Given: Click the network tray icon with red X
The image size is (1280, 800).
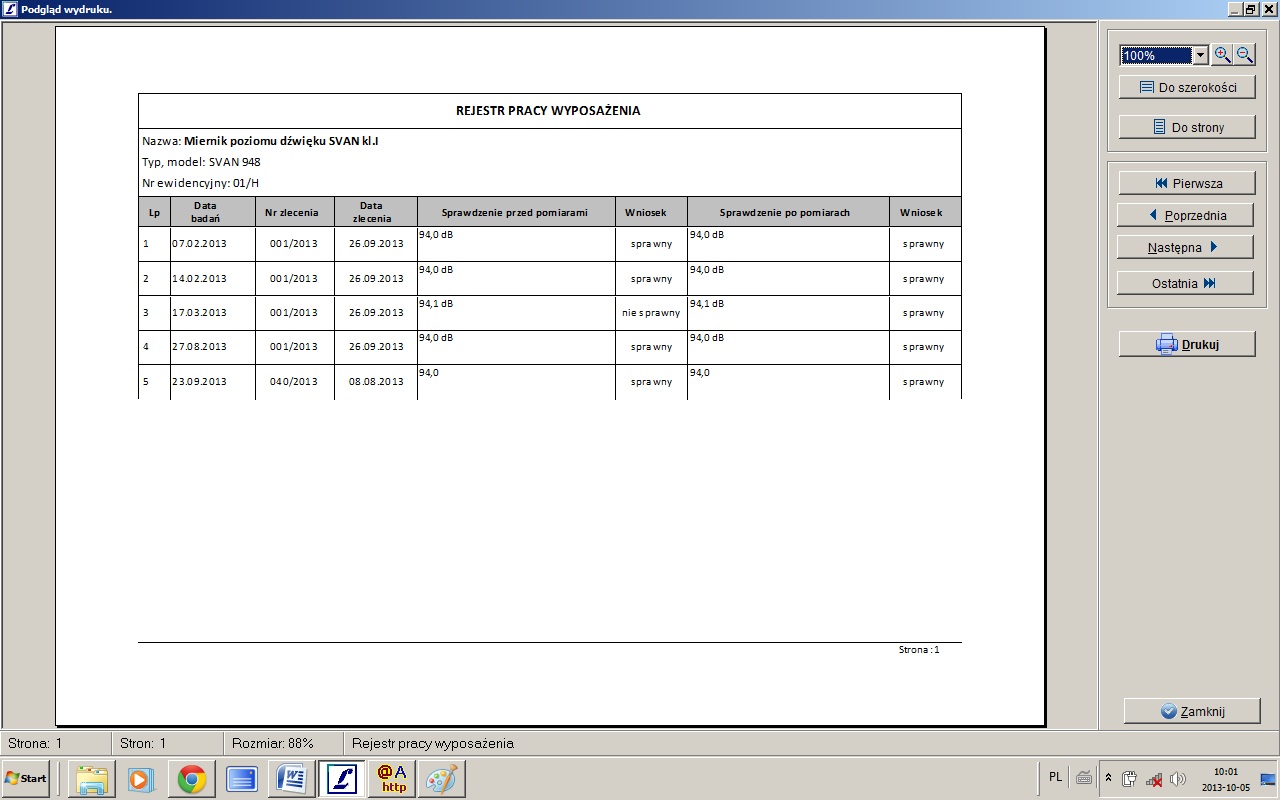Looking at the screenshot, I should pyautogui.click(x=1154, y=779).
